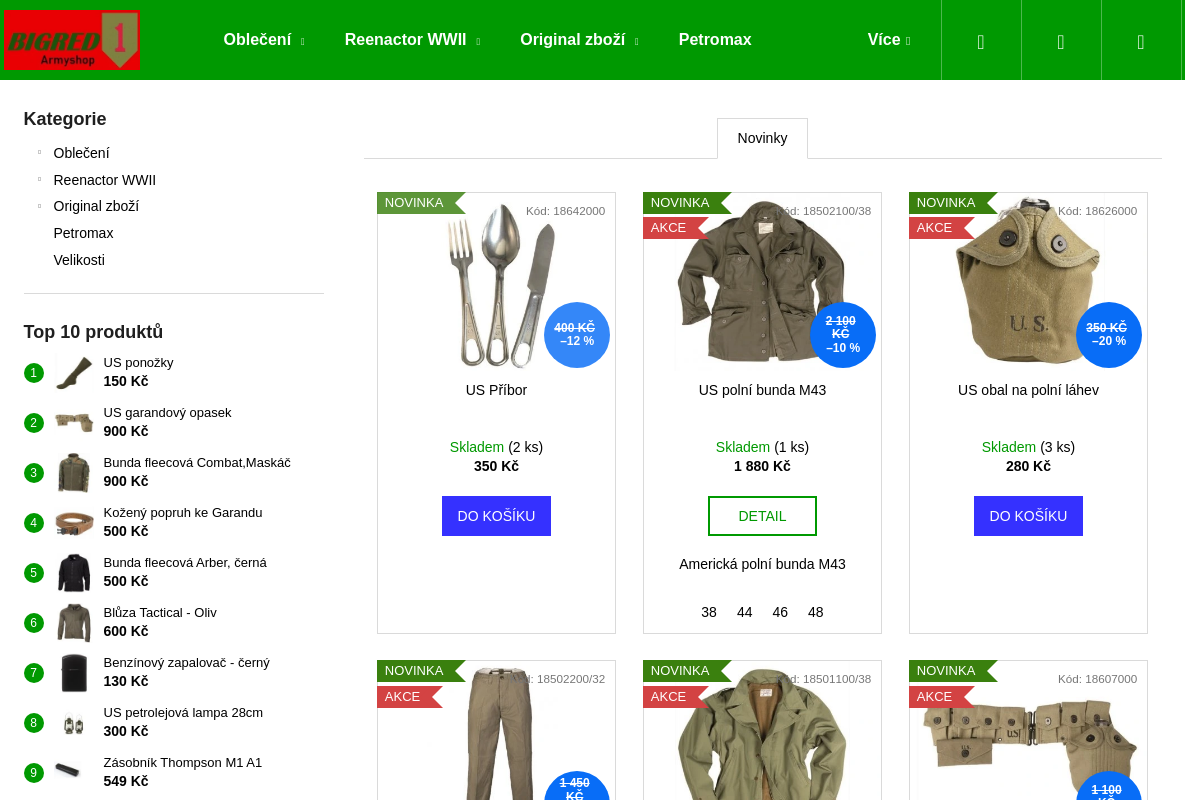The height and width of the screenshot is (800, 1200).
Task: Choose size 44 for the M43 jacket
Action: (745, 612)
